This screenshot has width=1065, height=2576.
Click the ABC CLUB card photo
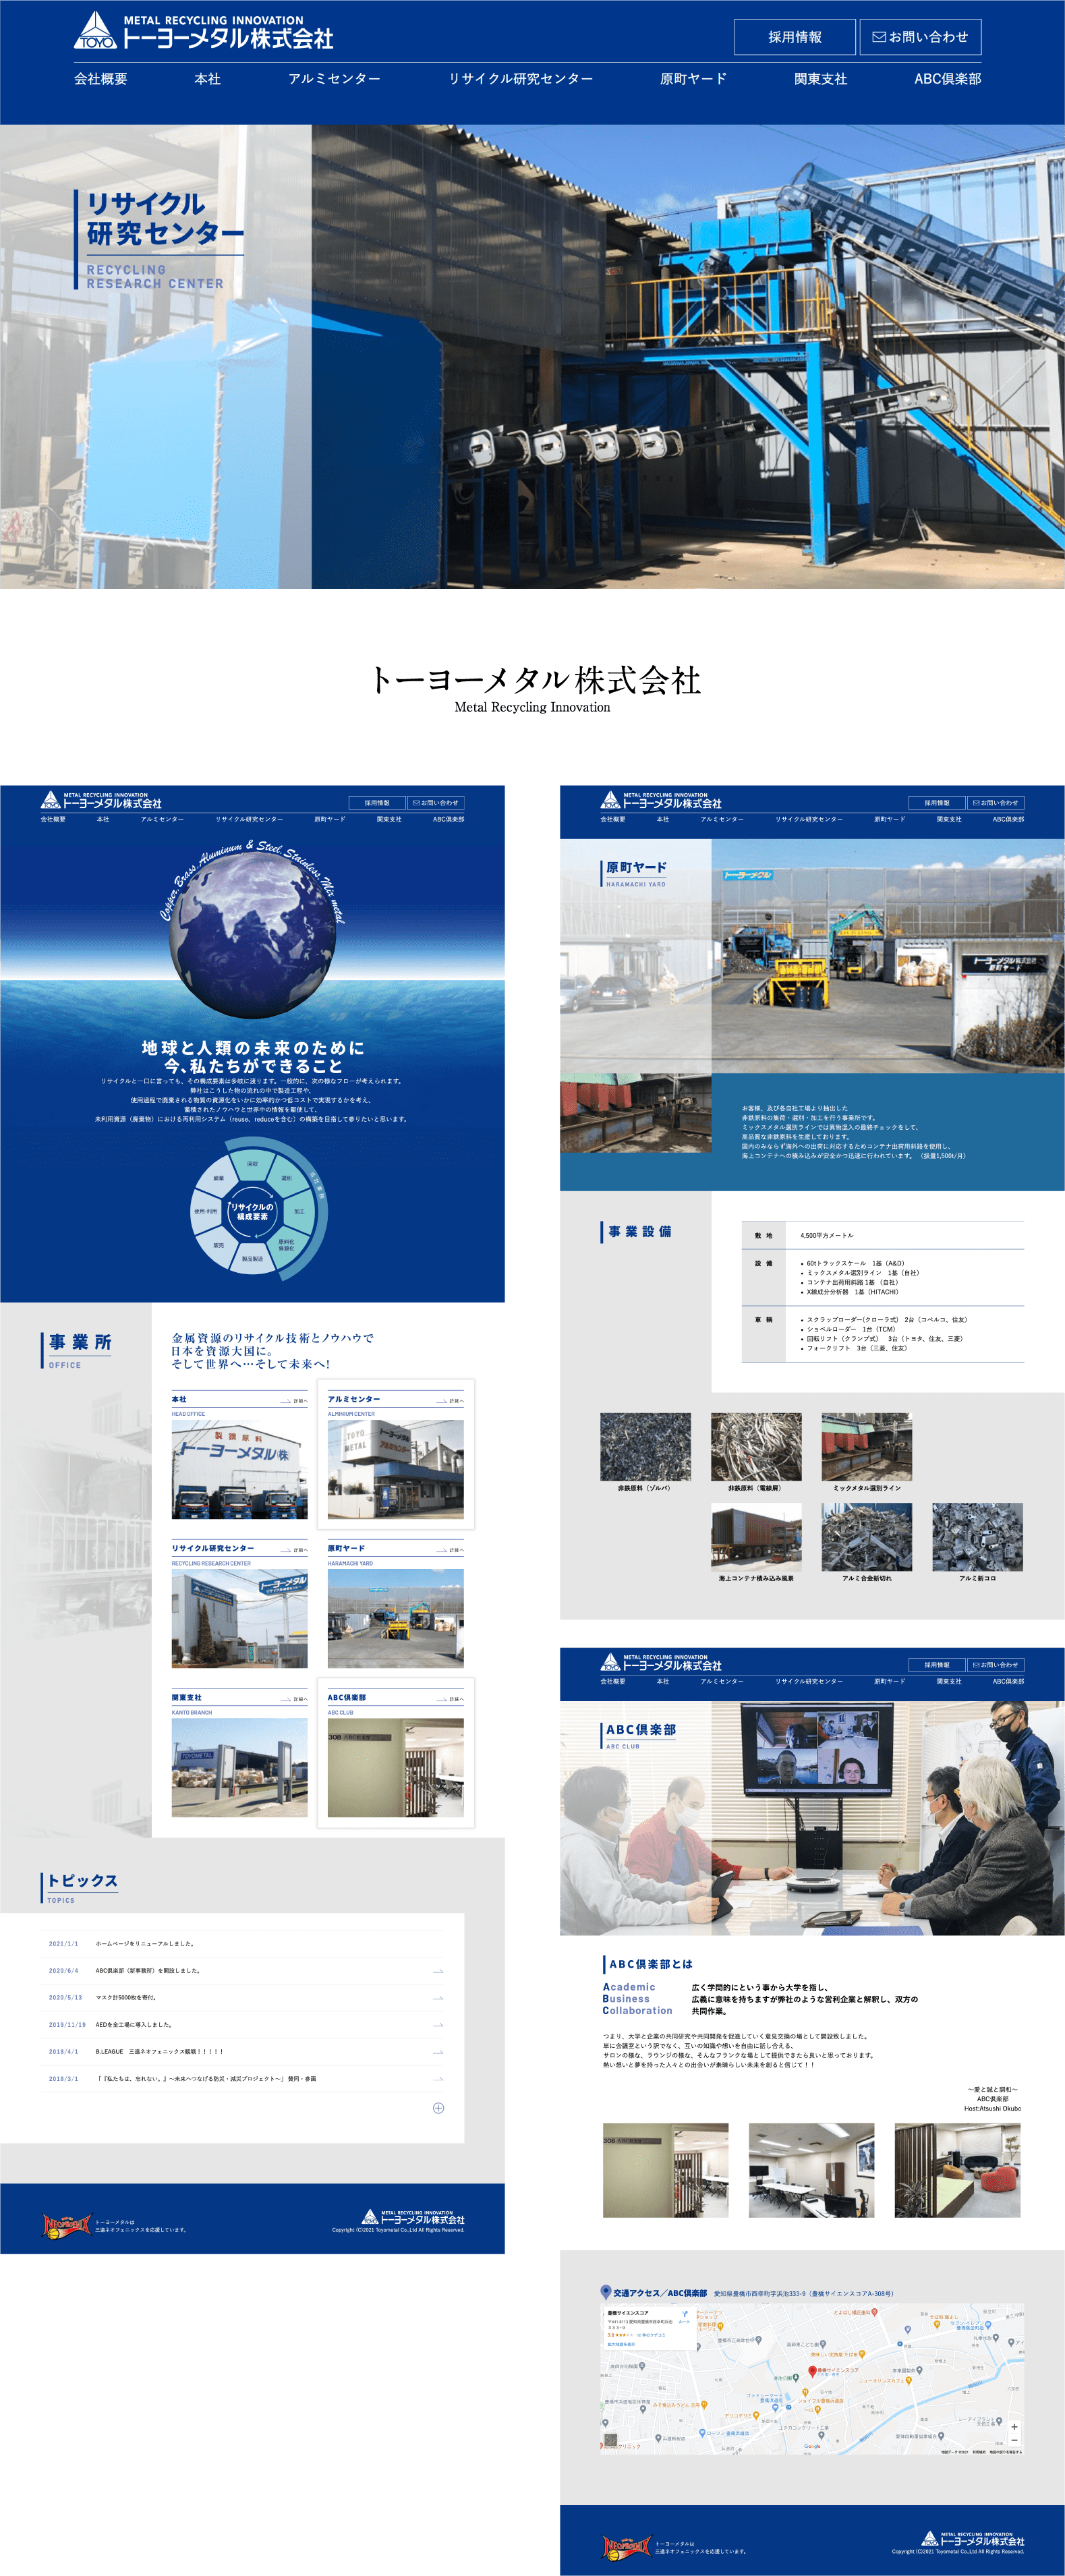(396, 1768)
